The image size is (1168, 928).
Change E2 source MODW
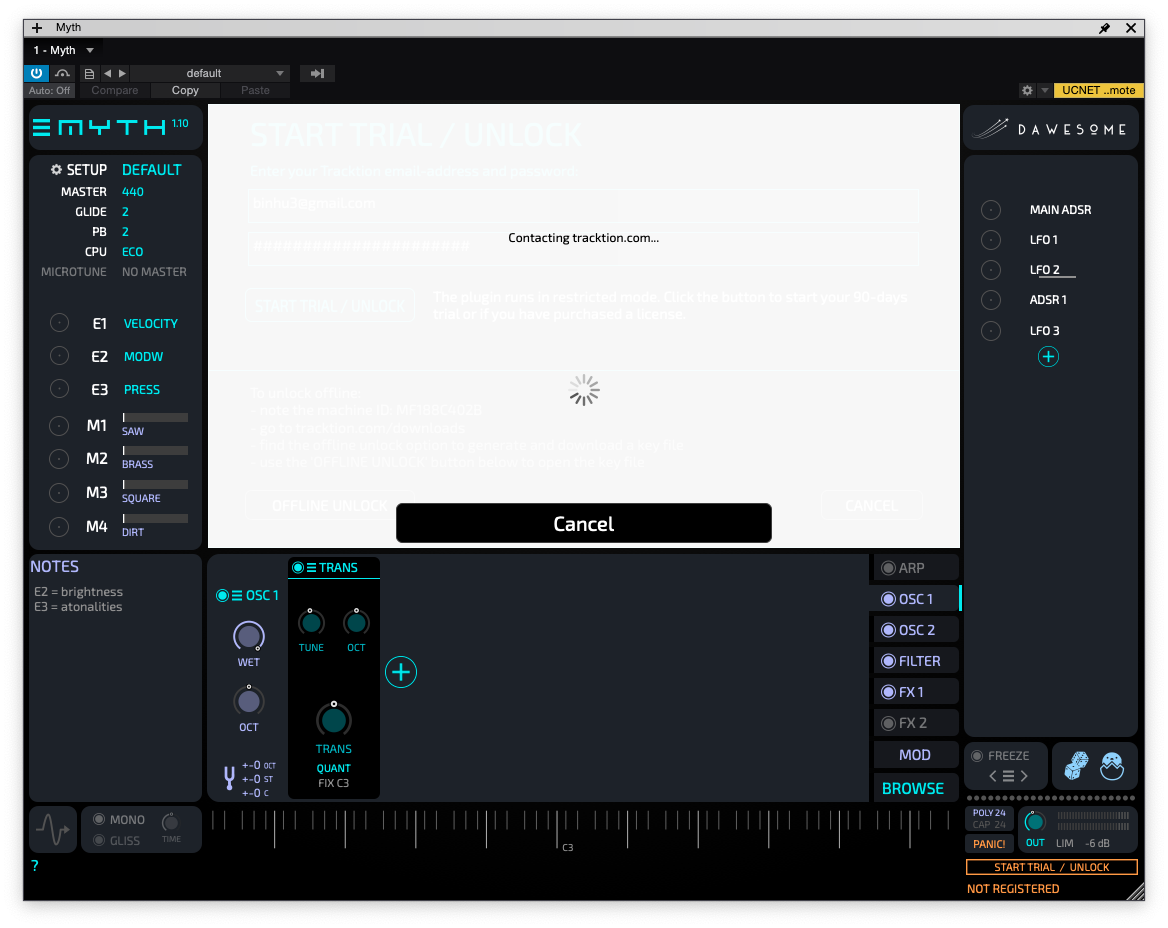click(x=143, y=357)
